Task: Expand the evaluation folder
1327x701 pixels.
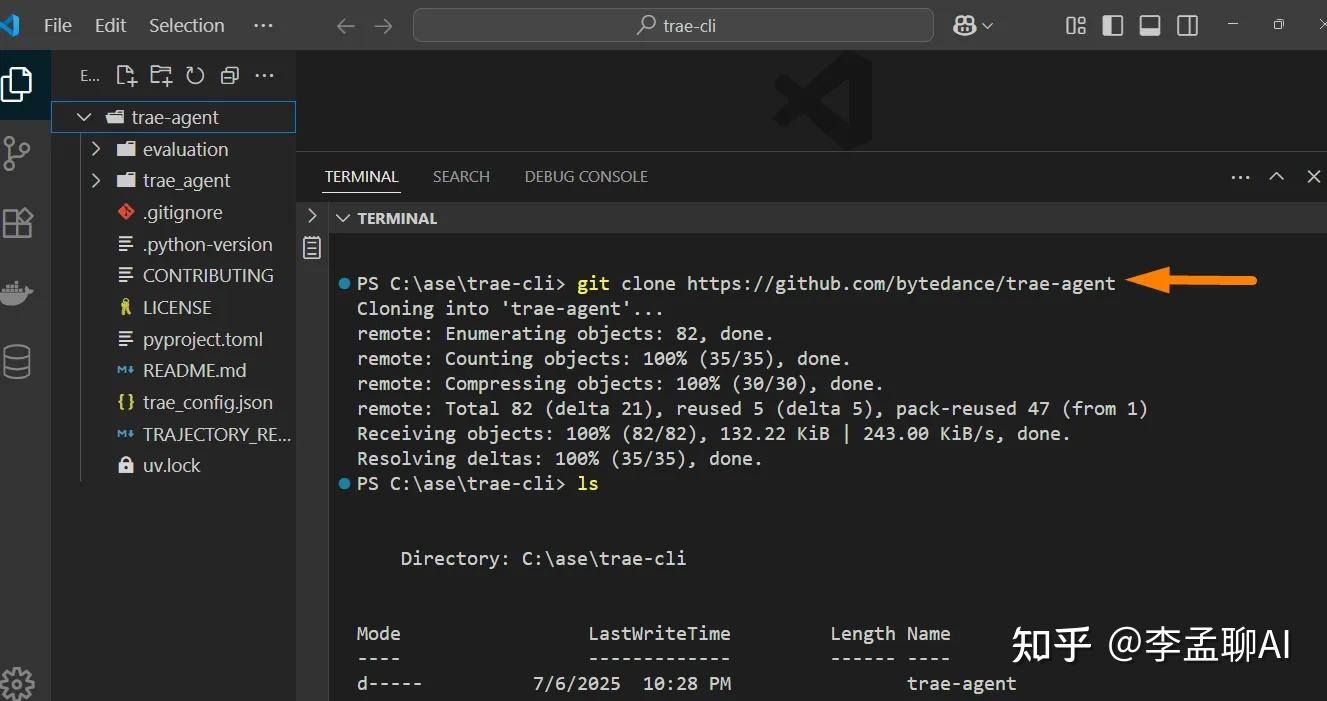Action: pyautogui.click(x=96, y=149)
